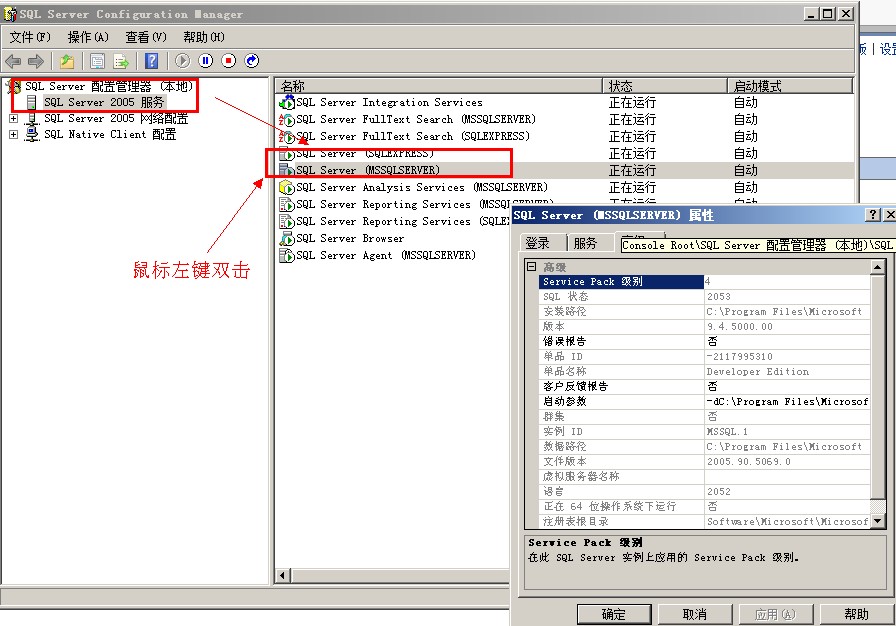Click the 单品名称 value Developer Edition
Image resolution: width=896 pixels, height=626 pixels.
[x=758, y=372]
